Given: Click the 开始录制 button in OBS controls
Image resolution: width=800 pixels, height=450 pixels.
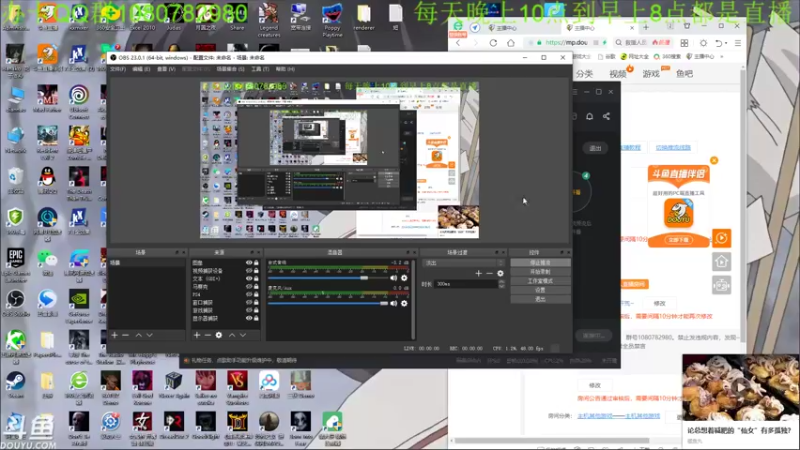Looking at the screenshot, I should (x=540, y=272).
